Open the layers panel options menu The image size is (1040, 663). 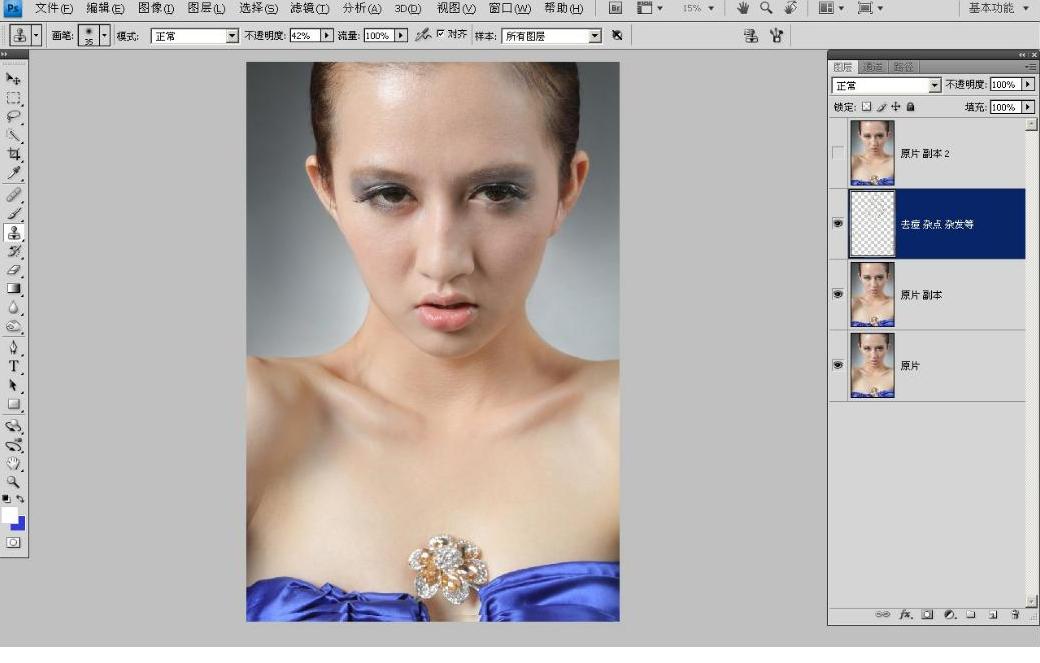coord(1029,67)
